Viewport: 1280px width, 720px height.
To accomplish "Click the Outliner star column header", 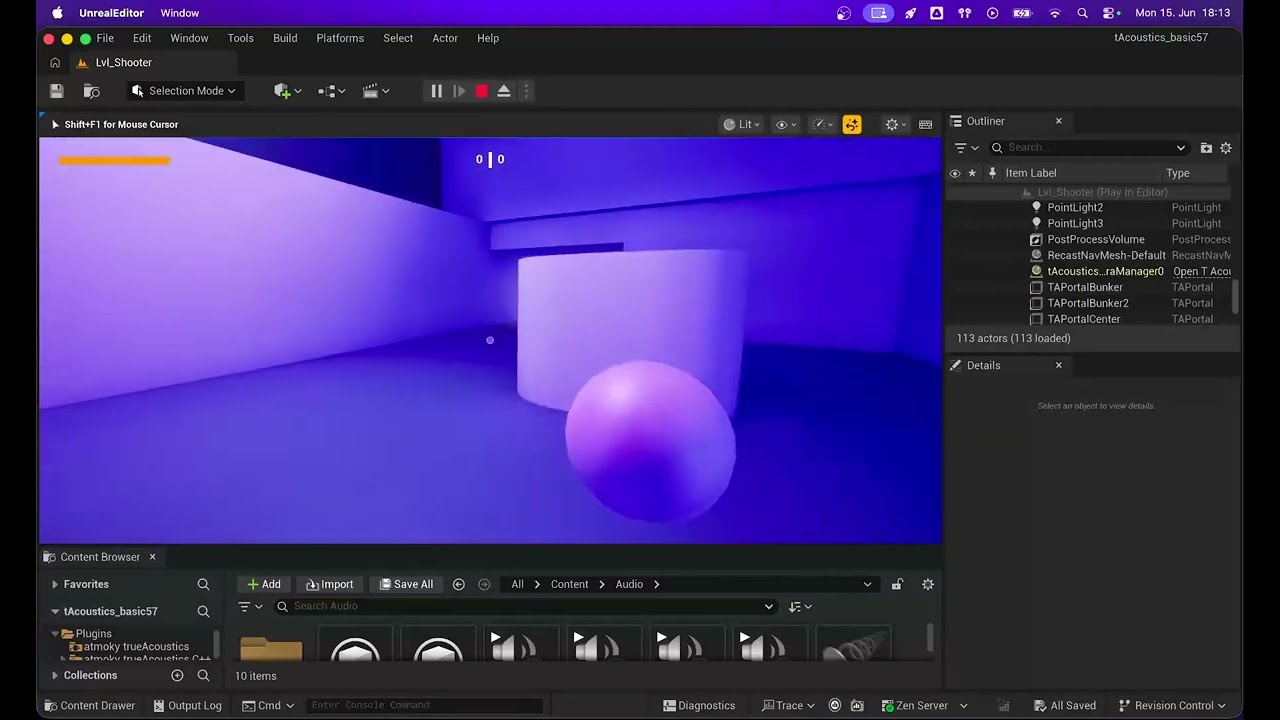I will (x=972, y=173).
